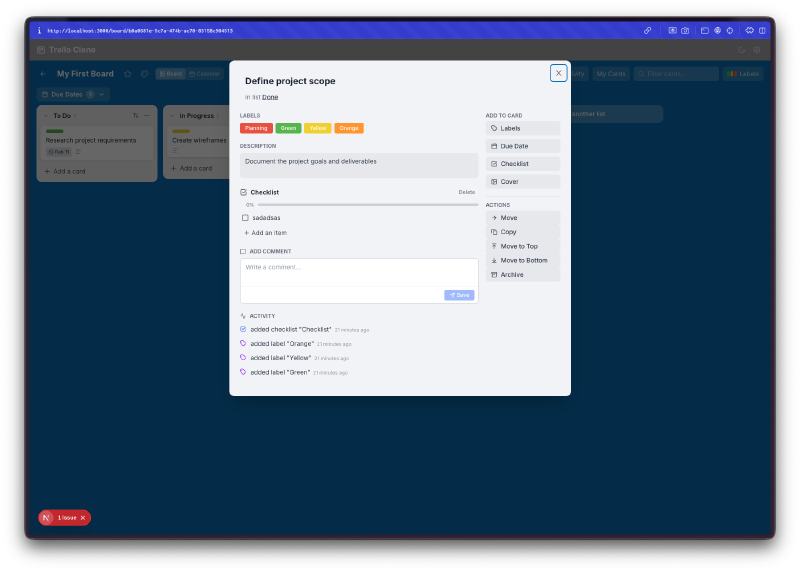
Task: Check the 'sadadsas' checklist item
Action: 245,217
